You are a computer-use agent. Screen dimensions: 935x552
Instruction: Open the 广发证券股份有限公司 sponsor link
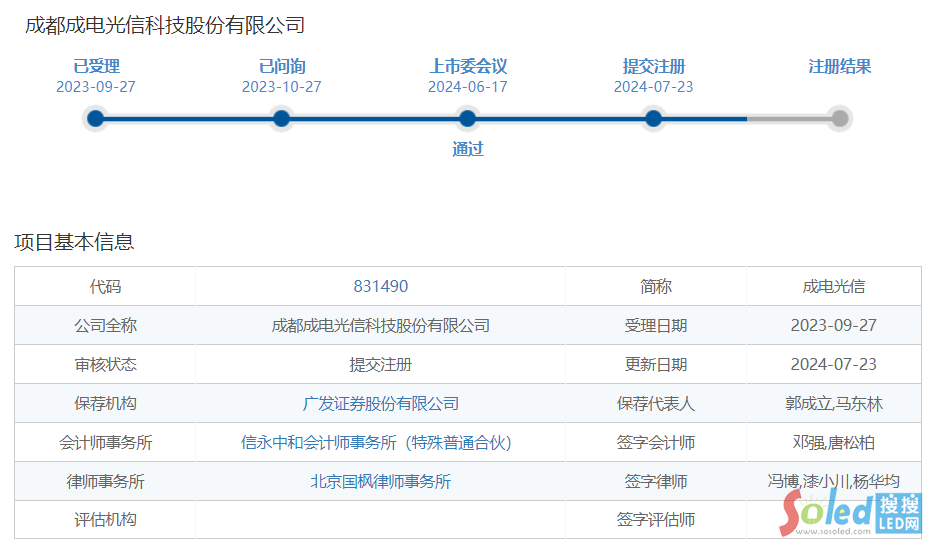pos(380,404)
